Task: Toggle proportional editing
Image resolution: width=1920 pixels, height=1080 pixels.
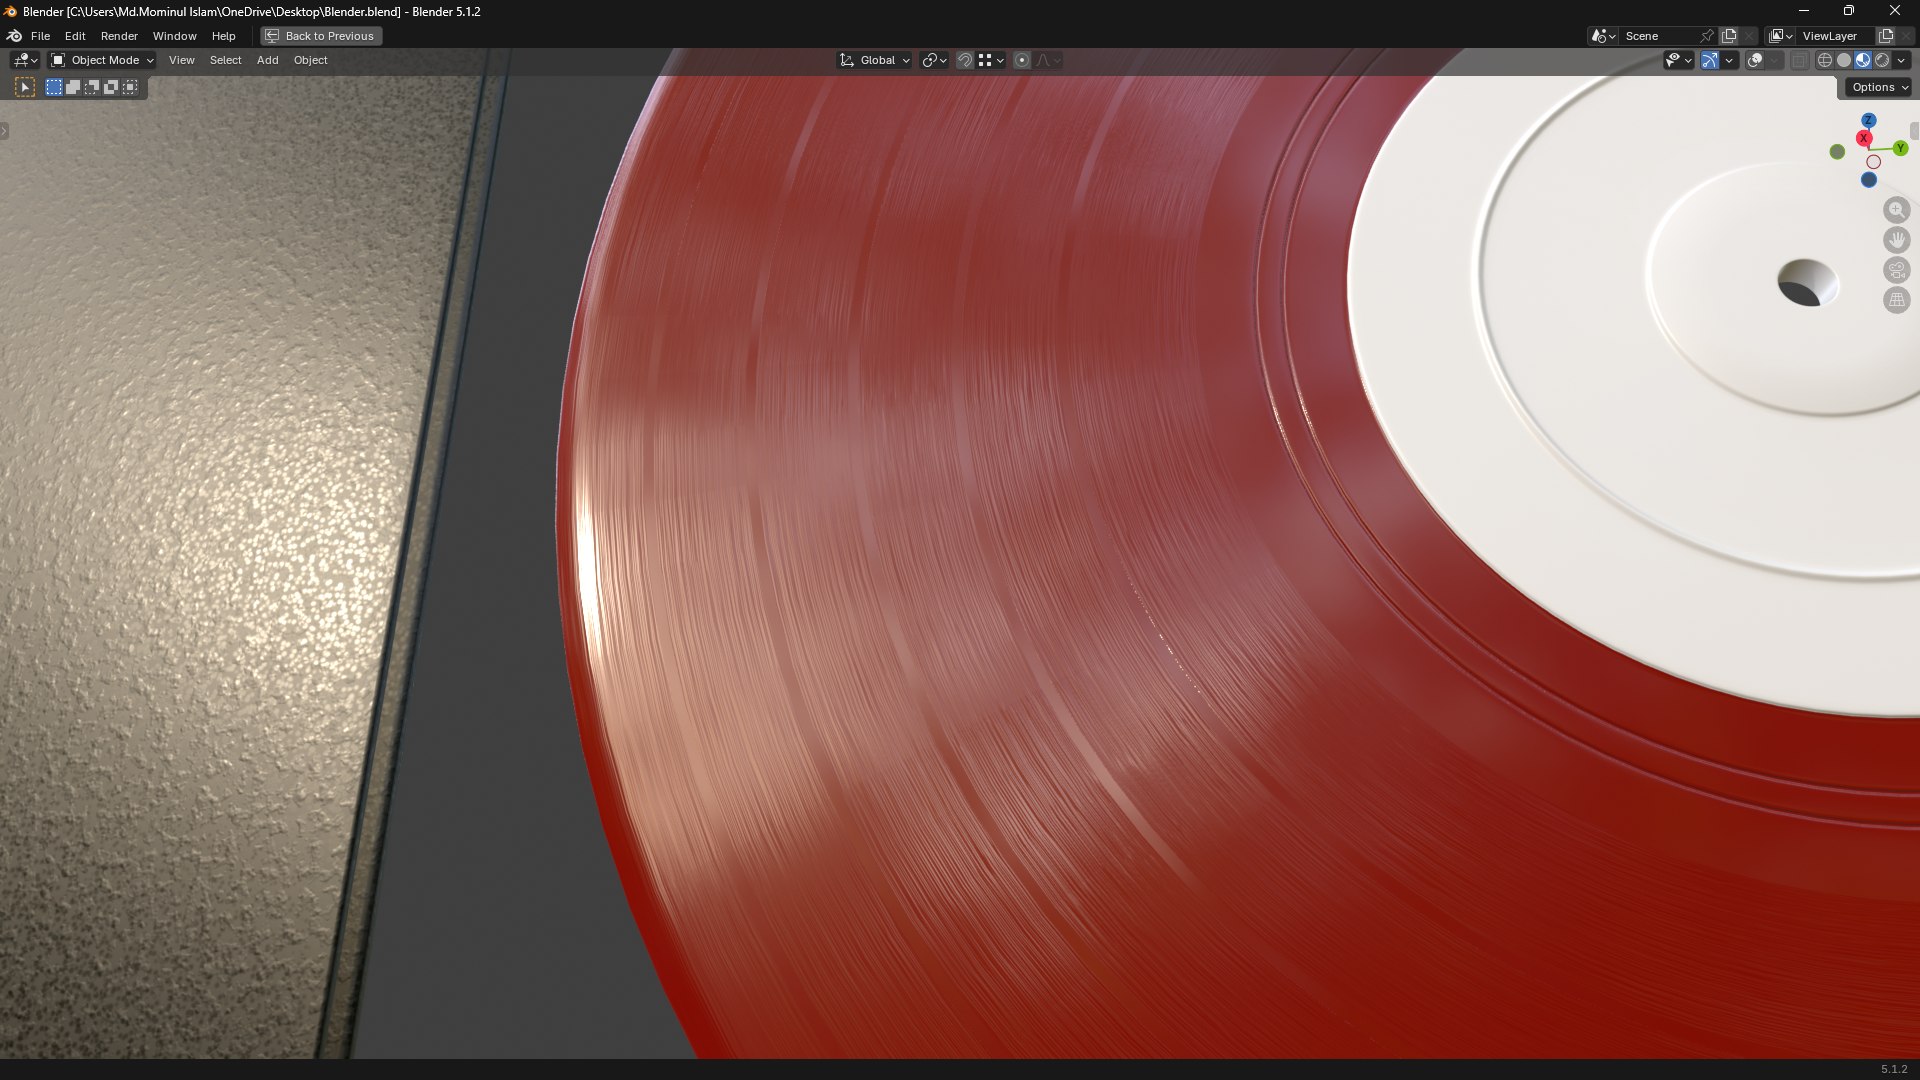Action: [x=1022, y=60]
